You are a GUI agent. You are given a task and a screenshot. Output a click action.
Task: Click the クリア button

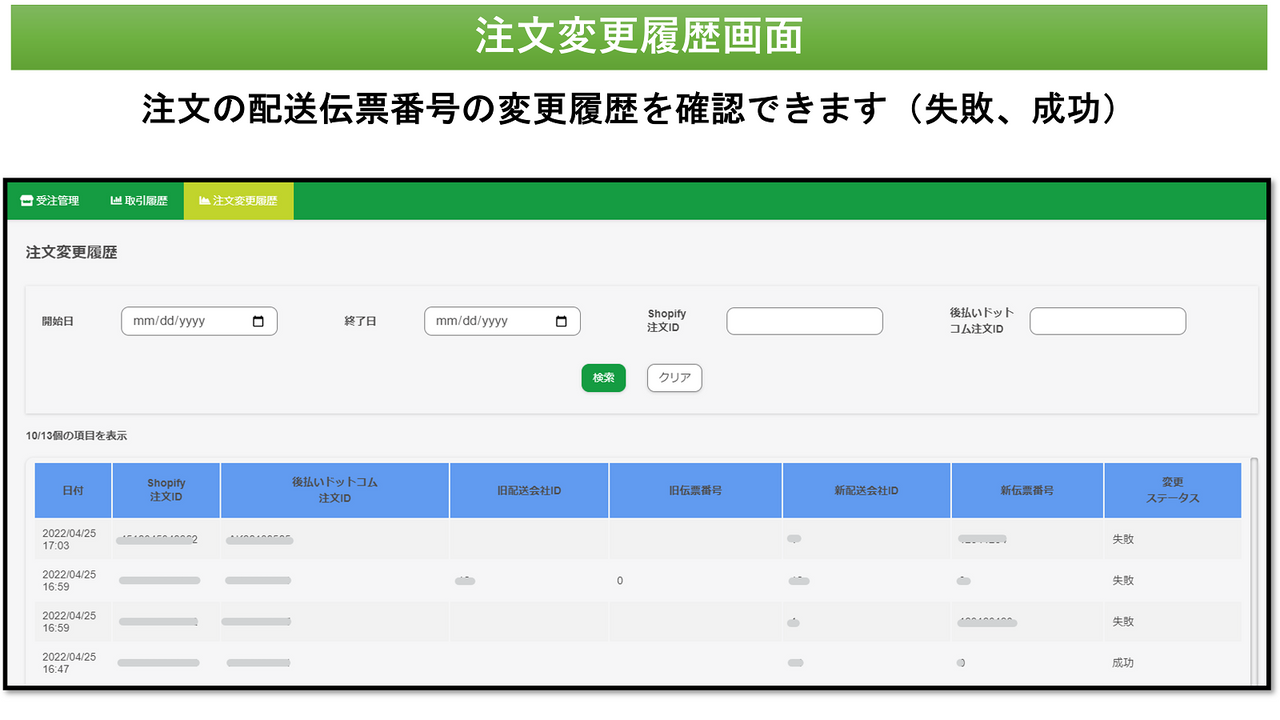[675, 378]
